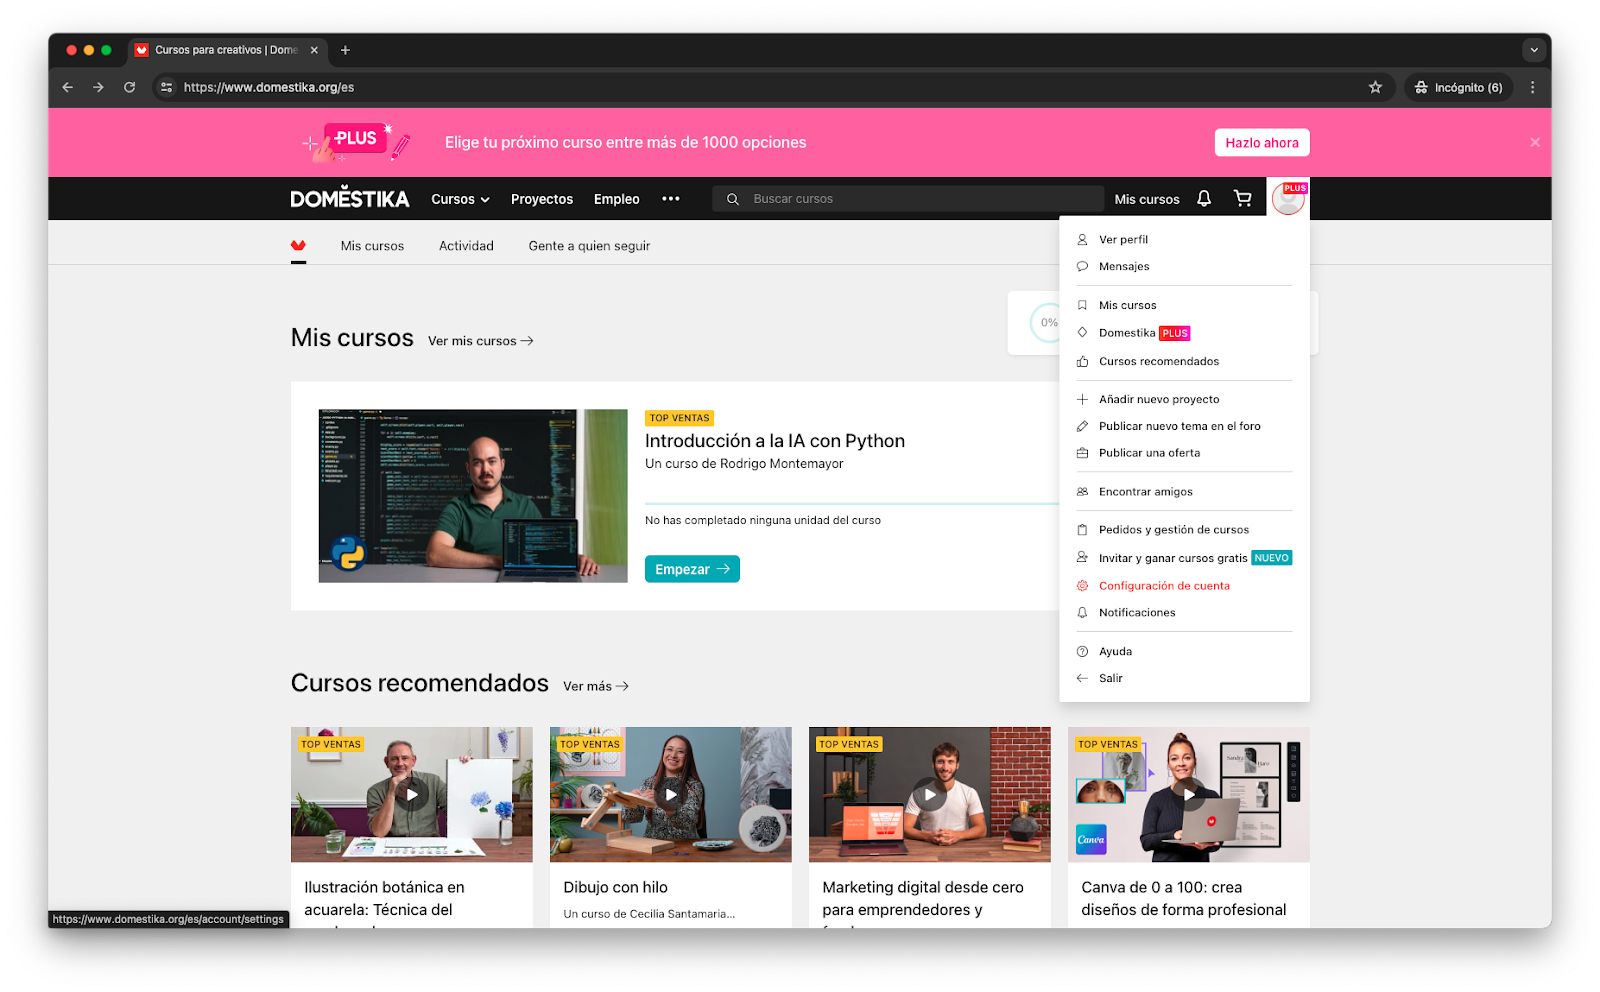Viewport: 1600px width, 992px height.
Task: Open the notifications bell icon in header
Action: pos(1204,199)
